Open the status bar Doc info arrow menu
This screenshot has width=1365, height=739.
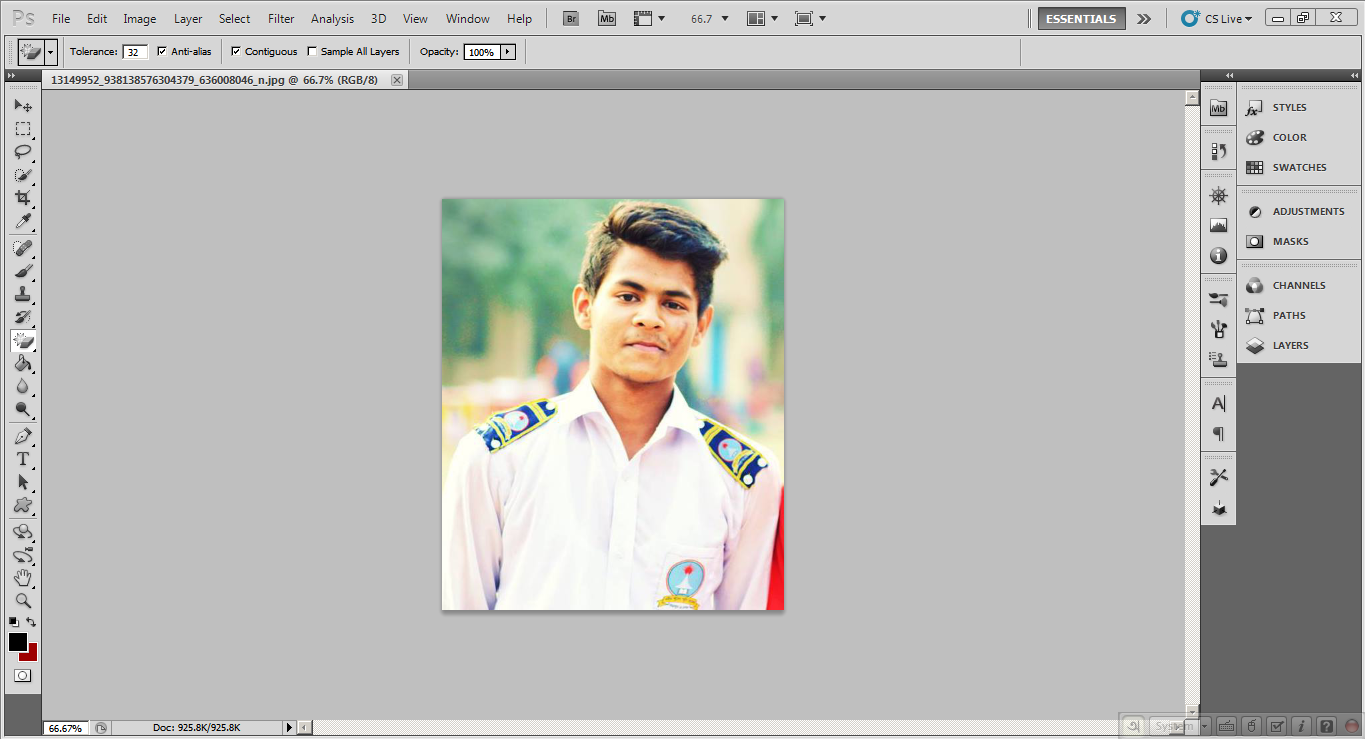click(289, 728)
